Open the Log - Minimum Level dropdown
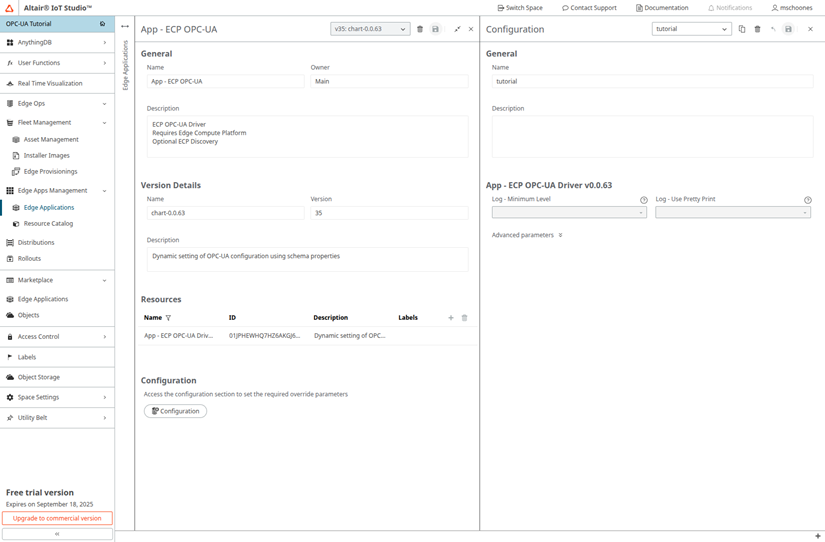Image resolution: width=825 pixels, height=542 pixels. click(569, 213)
